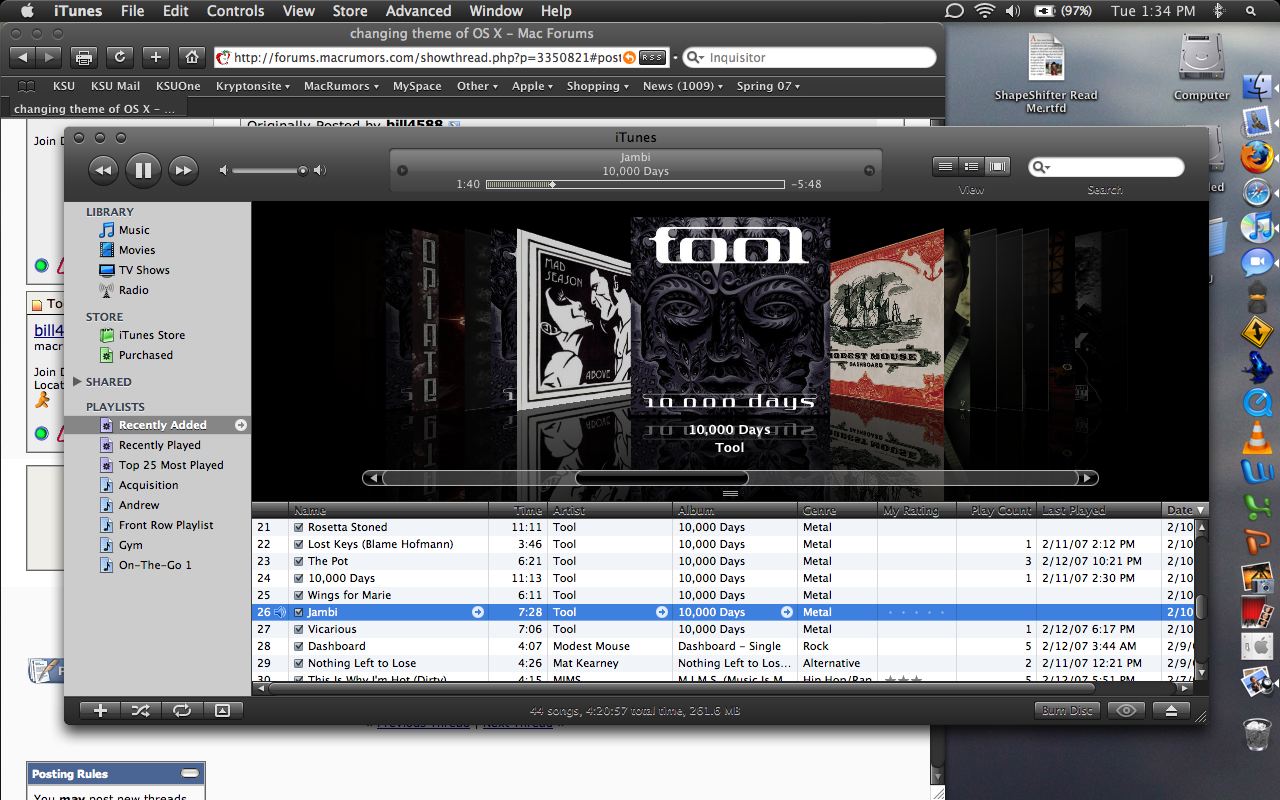Open Radio in sidebar

click(133, 290)
